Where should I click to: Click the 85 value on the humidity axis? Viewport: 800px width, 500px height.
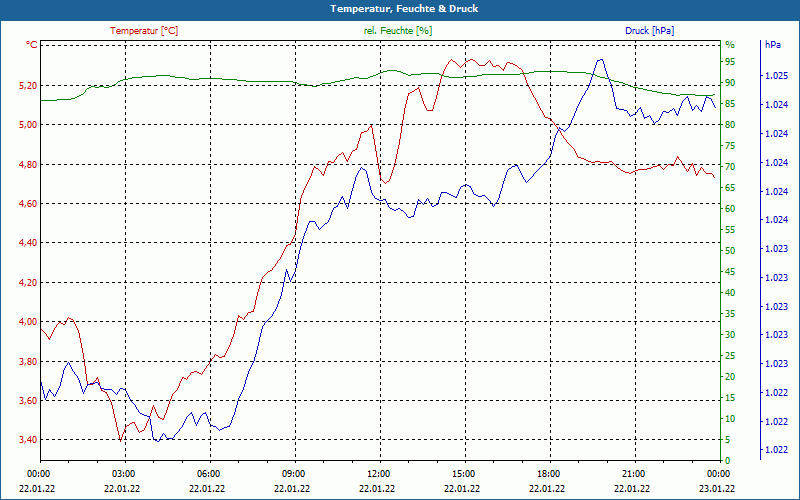730,104
